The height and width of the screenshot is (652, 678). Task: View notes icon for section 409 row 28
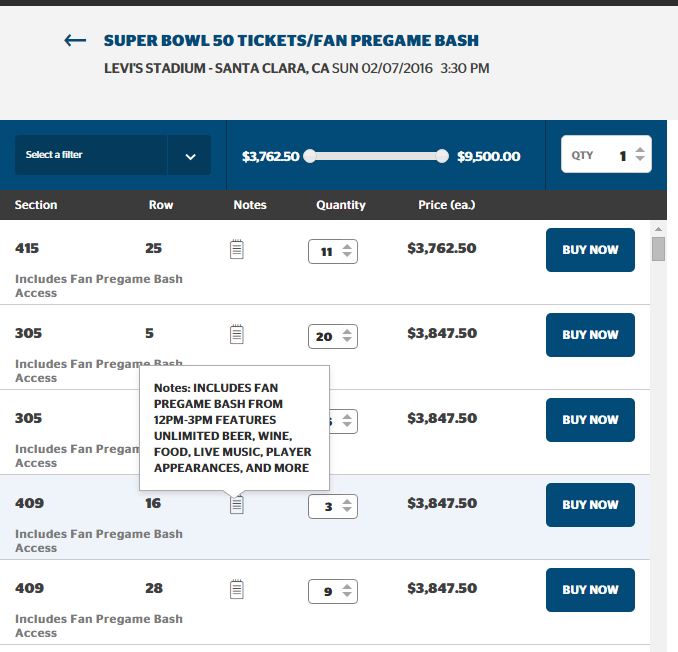(x=237, y=589)
